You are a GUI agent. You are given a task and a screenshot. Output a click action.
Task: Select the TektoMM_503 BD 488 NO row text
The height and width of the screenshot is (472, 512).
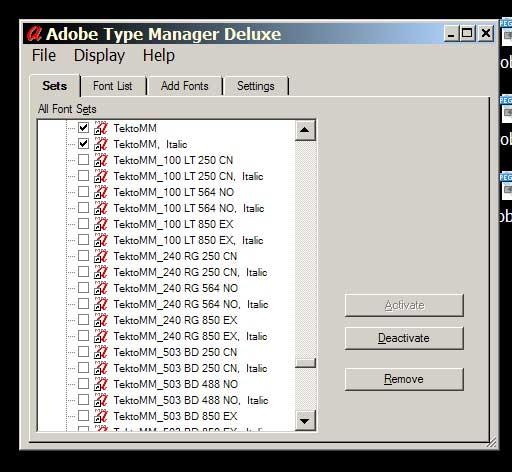[176, 384]
